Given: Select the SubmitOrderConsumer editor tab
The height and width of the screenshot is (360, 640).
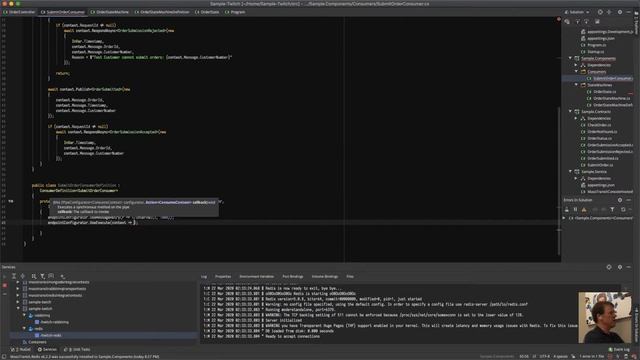Looking at the screenshot, I should point(63,12).
